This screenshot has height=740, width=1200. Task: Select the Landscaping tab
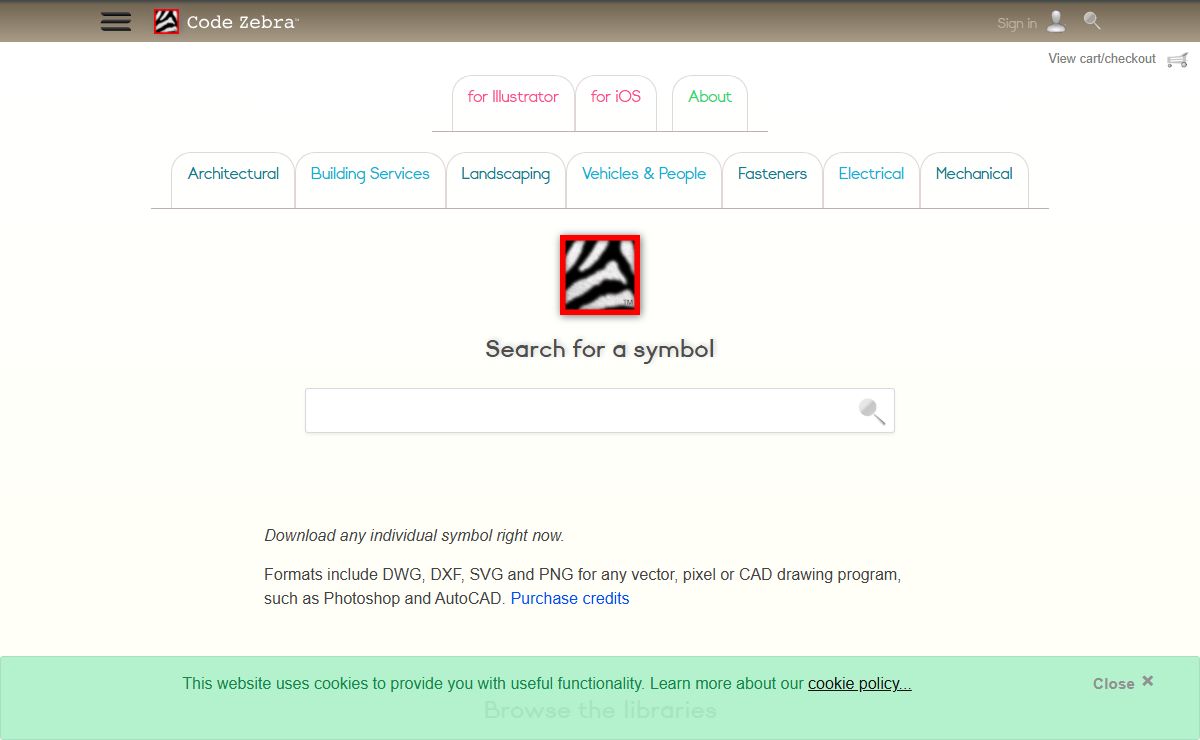pos(506,180)
